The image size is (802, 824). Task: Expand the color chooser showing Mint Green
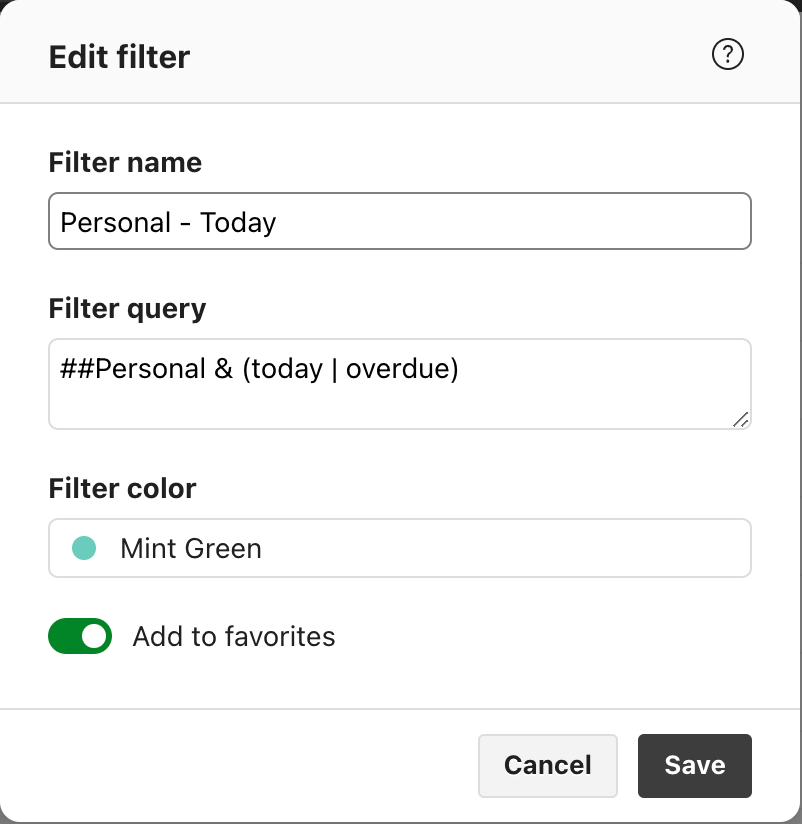click(x=400, y=548)
